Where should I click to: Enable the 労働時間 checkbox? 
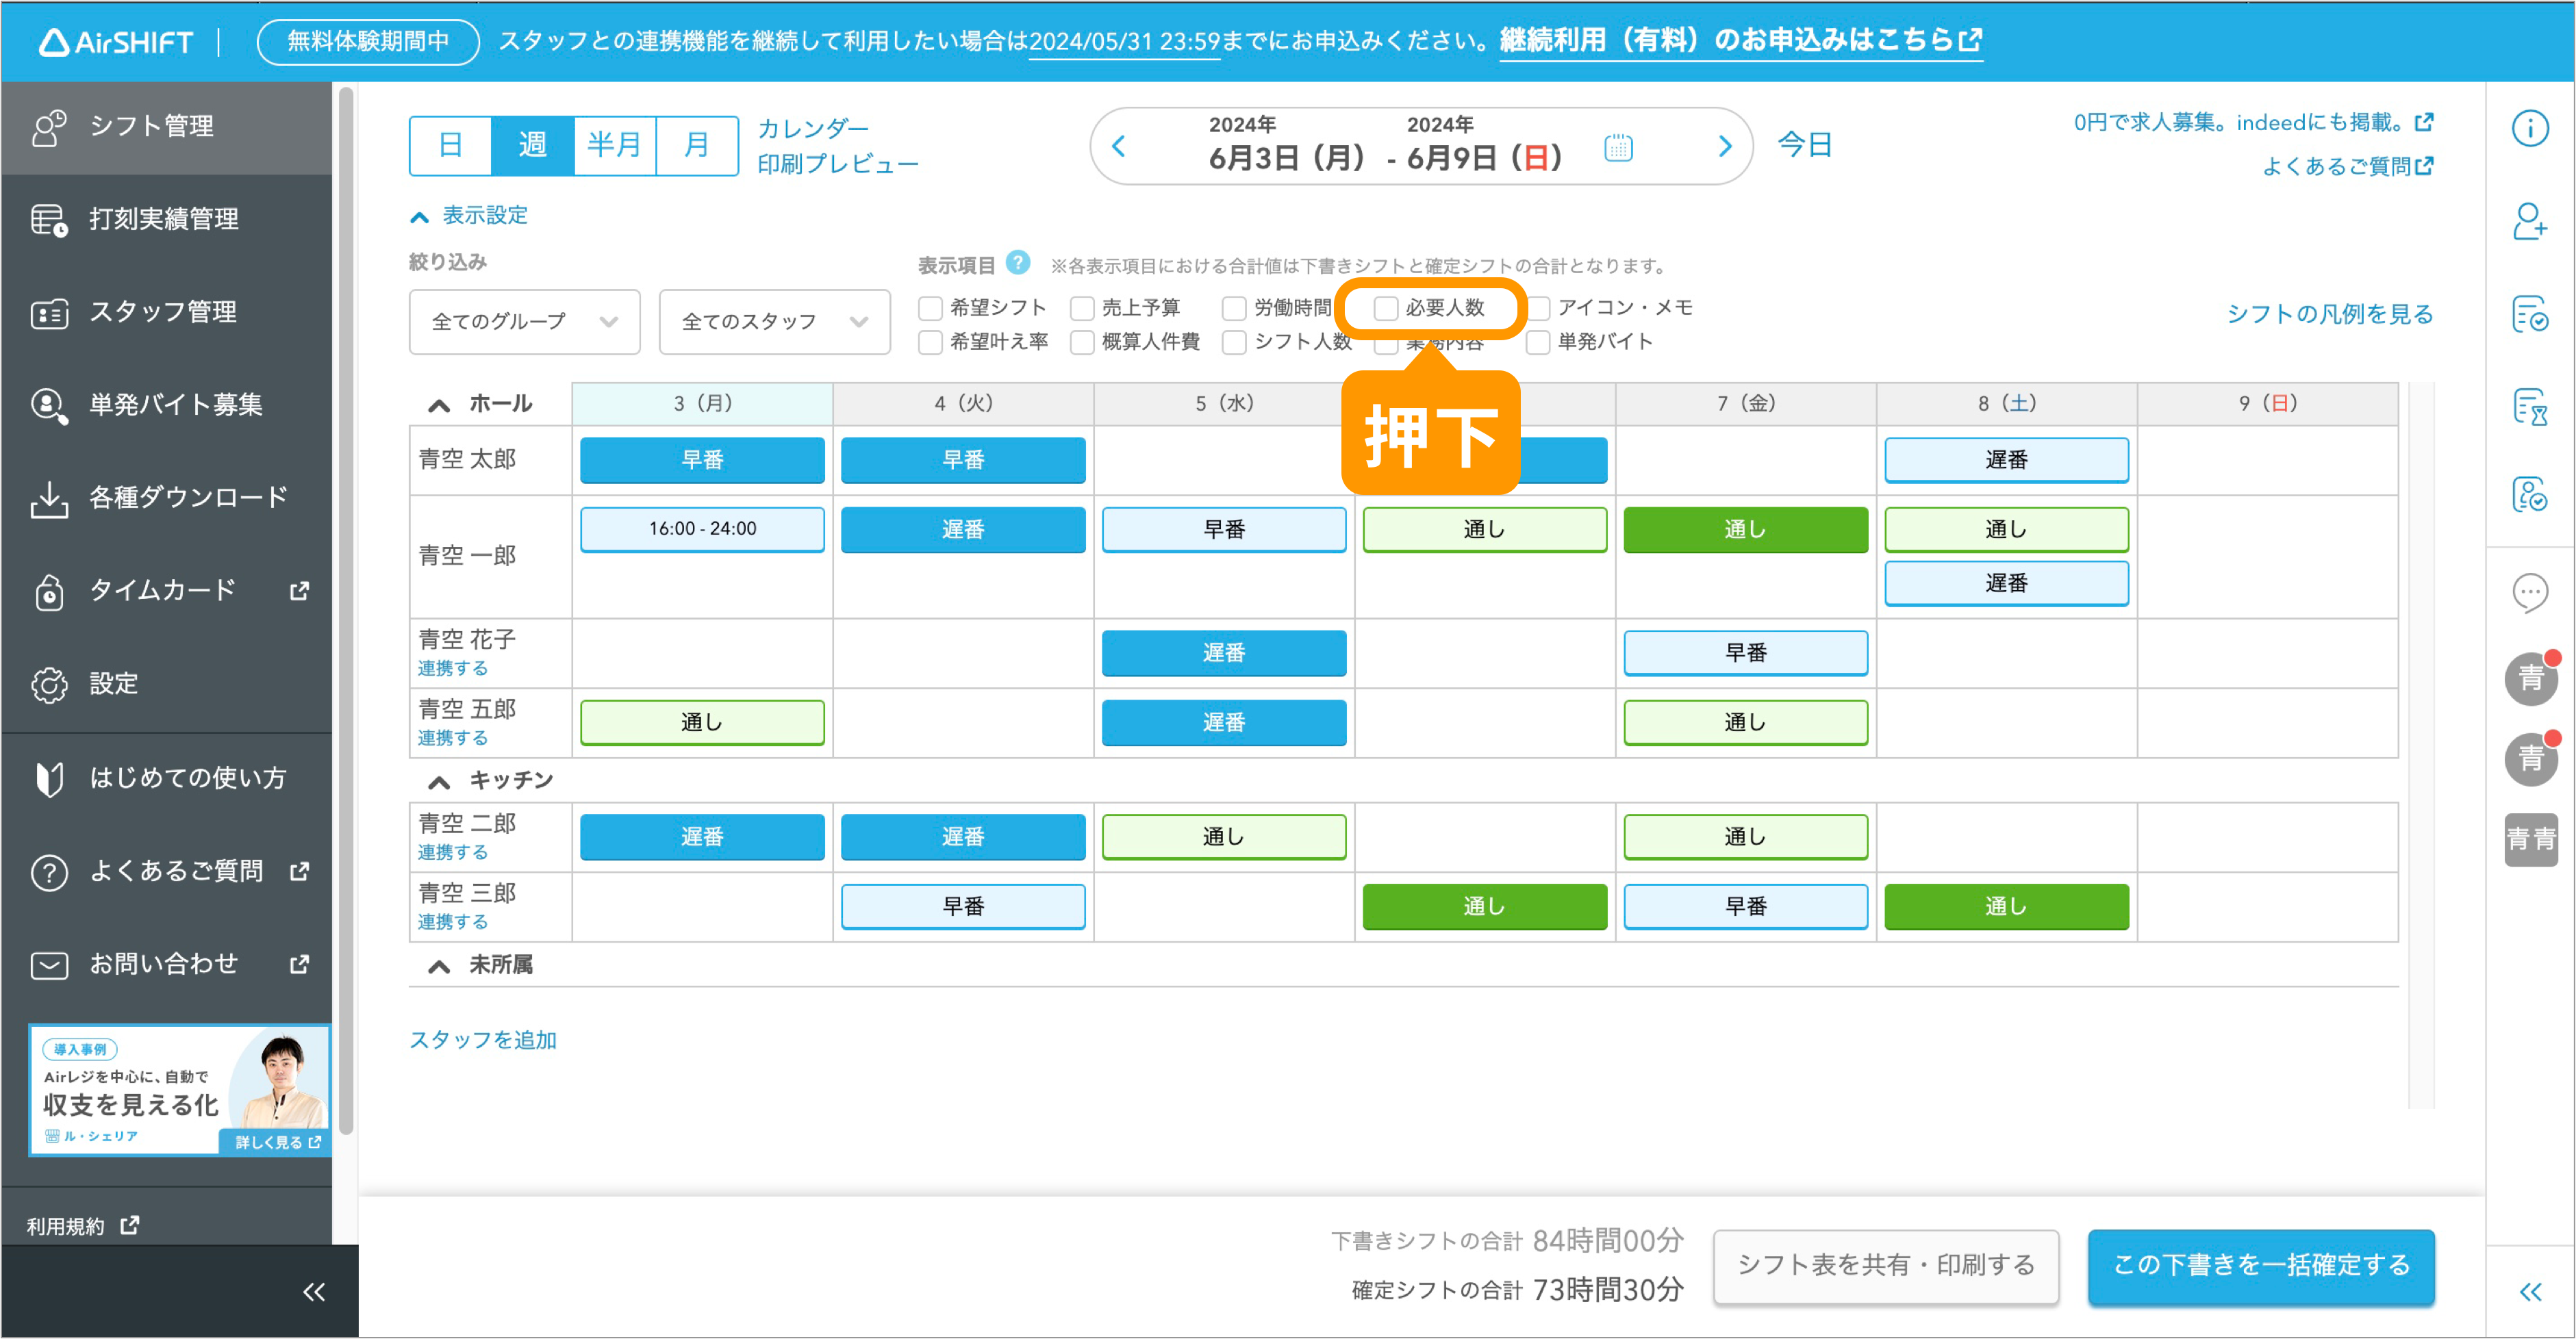(x=1234, y=308)
